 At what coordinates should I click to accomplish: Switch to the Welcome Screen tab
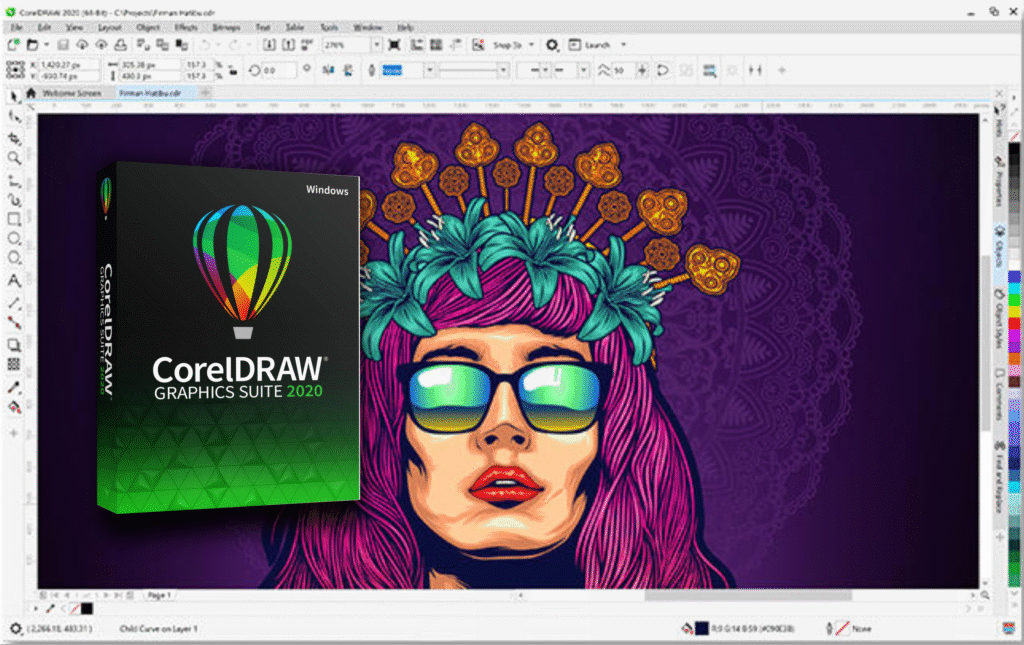tap(72, 93)
